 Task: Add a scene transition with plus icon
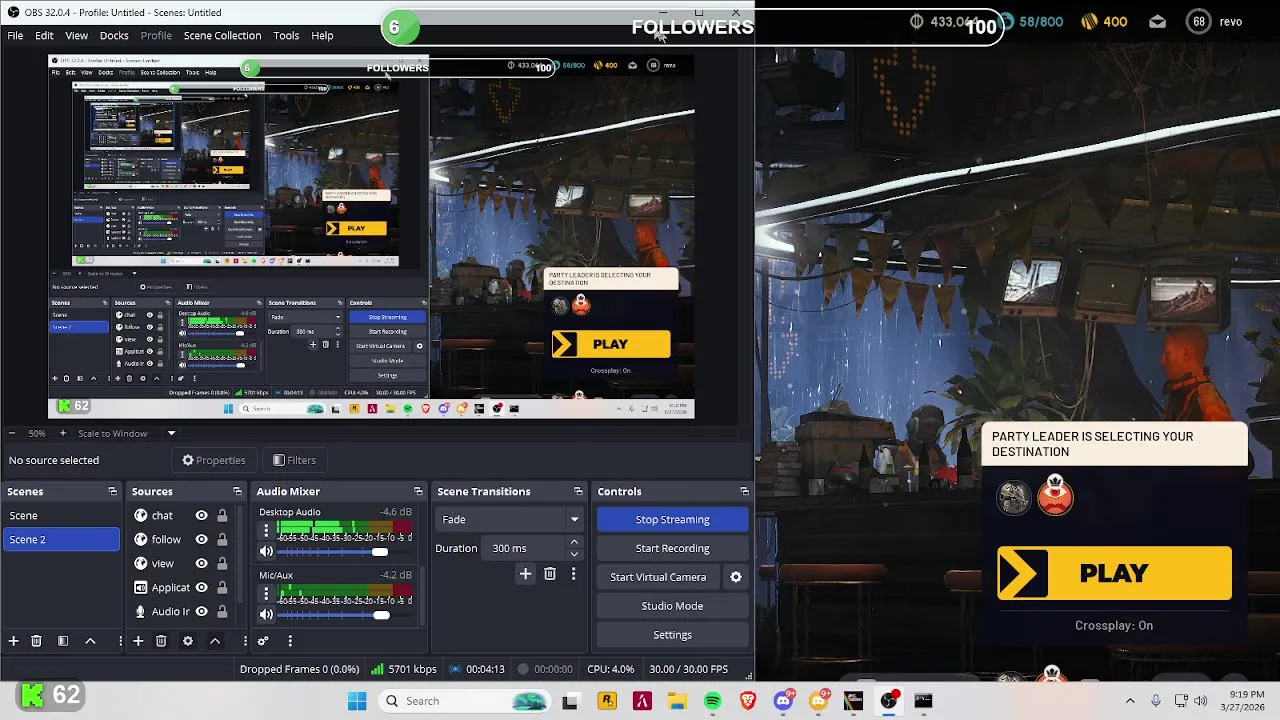(525, 574)
